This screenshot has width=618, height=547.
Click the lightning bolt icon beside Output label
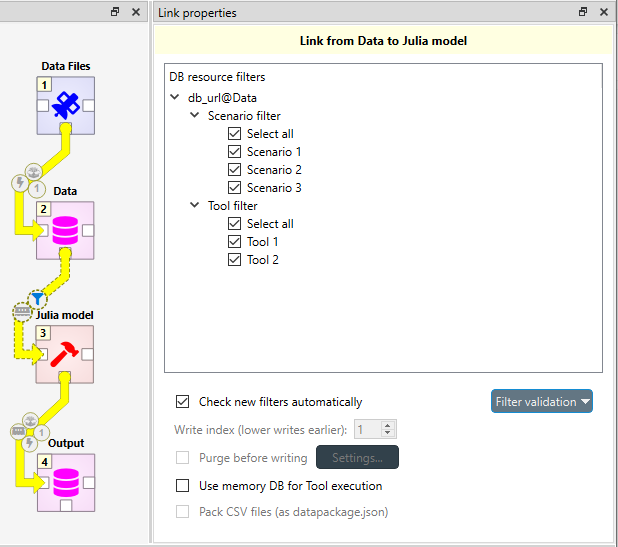pyautogui.click(x=30, y=443)
